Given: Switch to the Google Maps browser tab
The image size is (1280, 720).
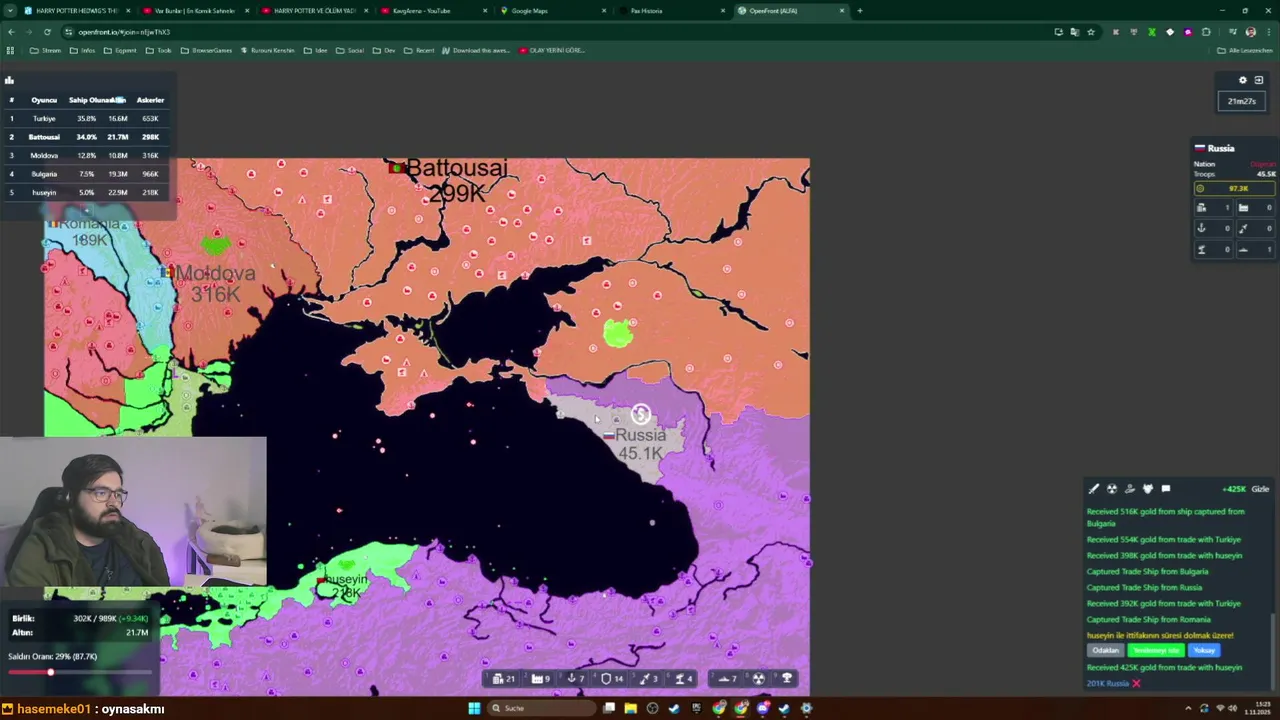Looking at the screenshot, I should 552,10.
